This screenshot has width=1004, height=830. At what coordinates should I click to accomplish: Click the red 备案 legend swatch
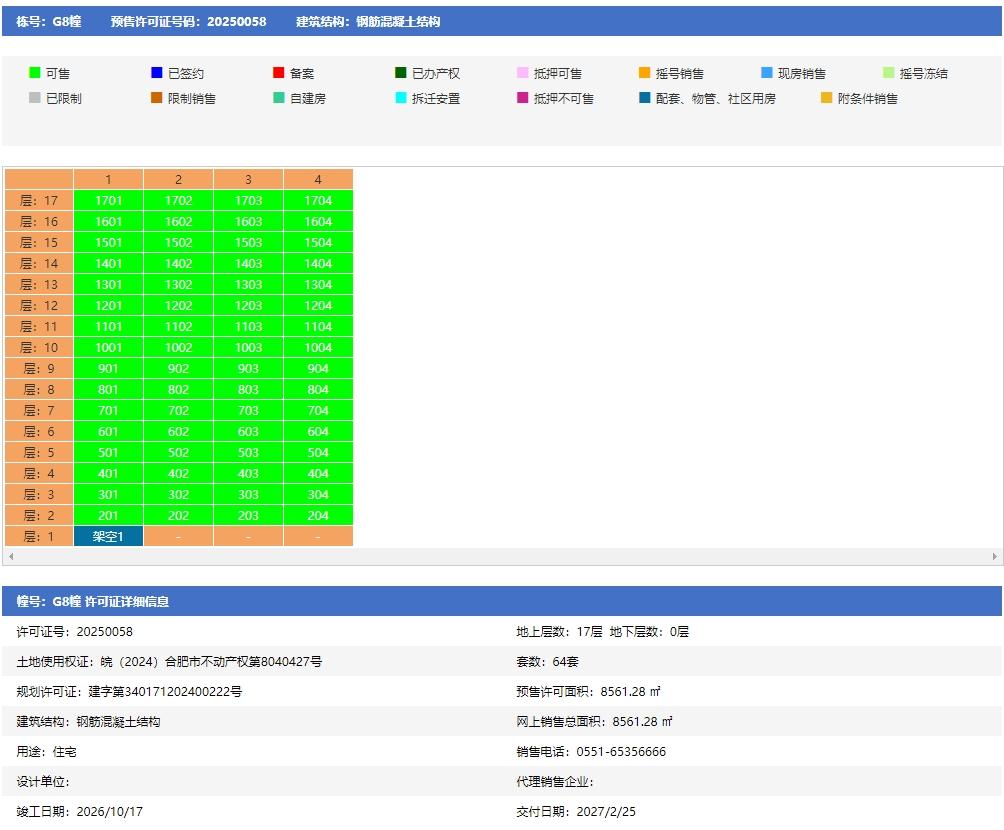click(279, 72)
